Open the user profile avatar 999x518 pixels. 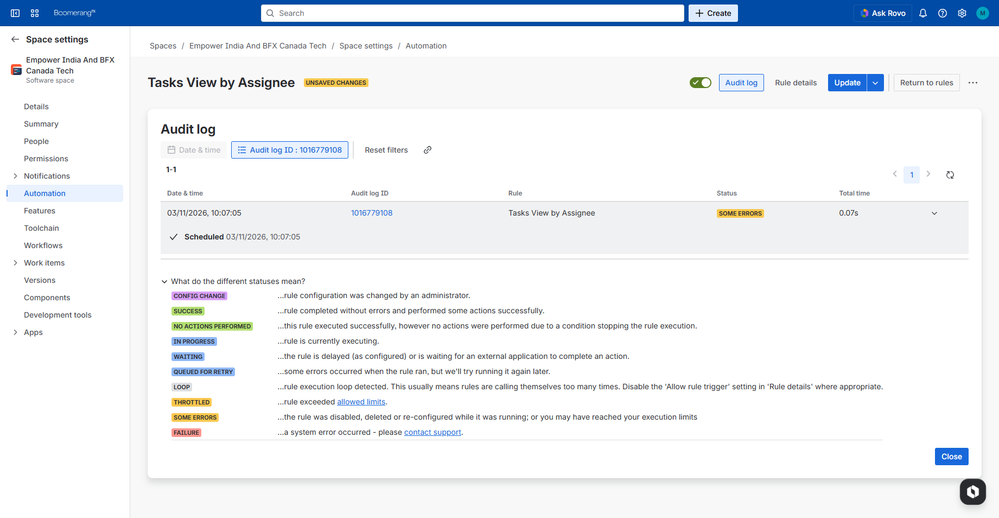(x=982, y=13)
